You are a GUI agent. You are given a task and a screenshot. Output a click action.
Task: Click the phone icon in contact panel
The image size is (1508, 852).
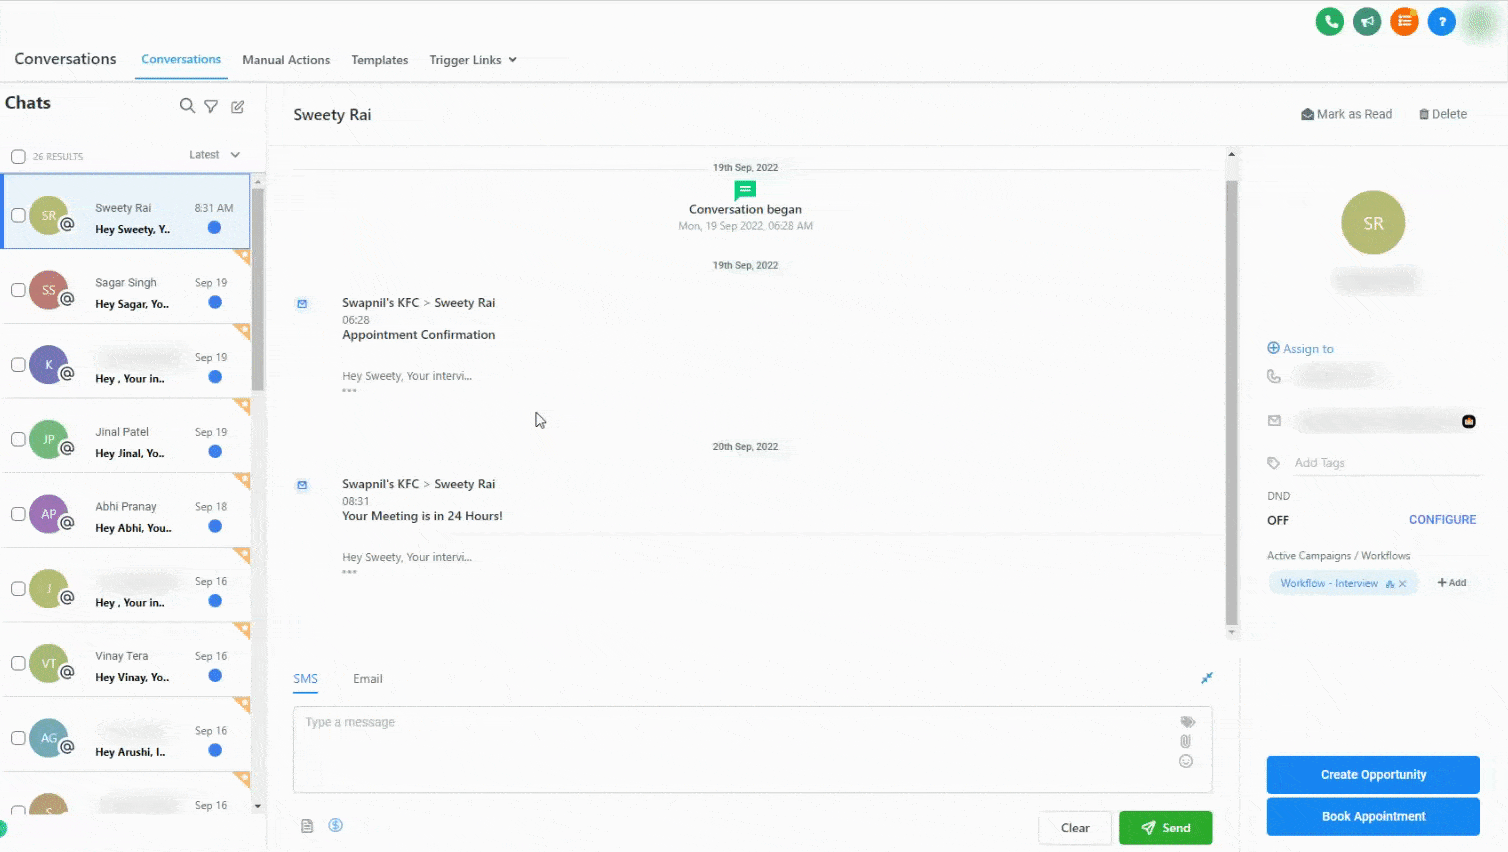click(1273, 376)
